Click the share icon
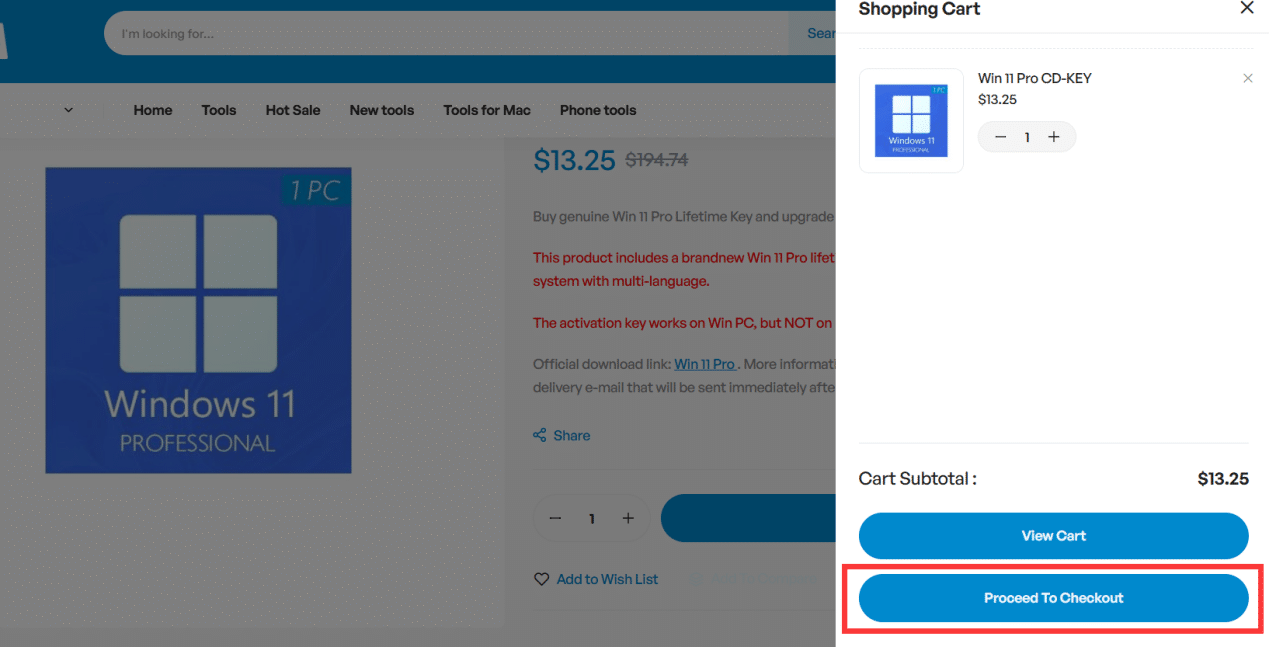The width and height of the screenshot is (1269, 647). 540,435
